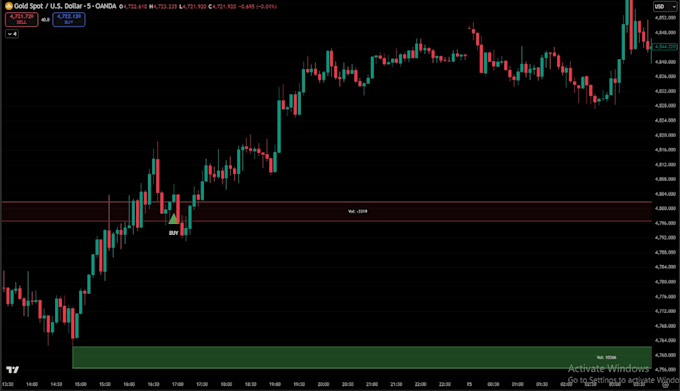The width and height of the screenshot is (680, 391).
Task: Click the 4,800.000 price axis label
Action: coord(665,209)
